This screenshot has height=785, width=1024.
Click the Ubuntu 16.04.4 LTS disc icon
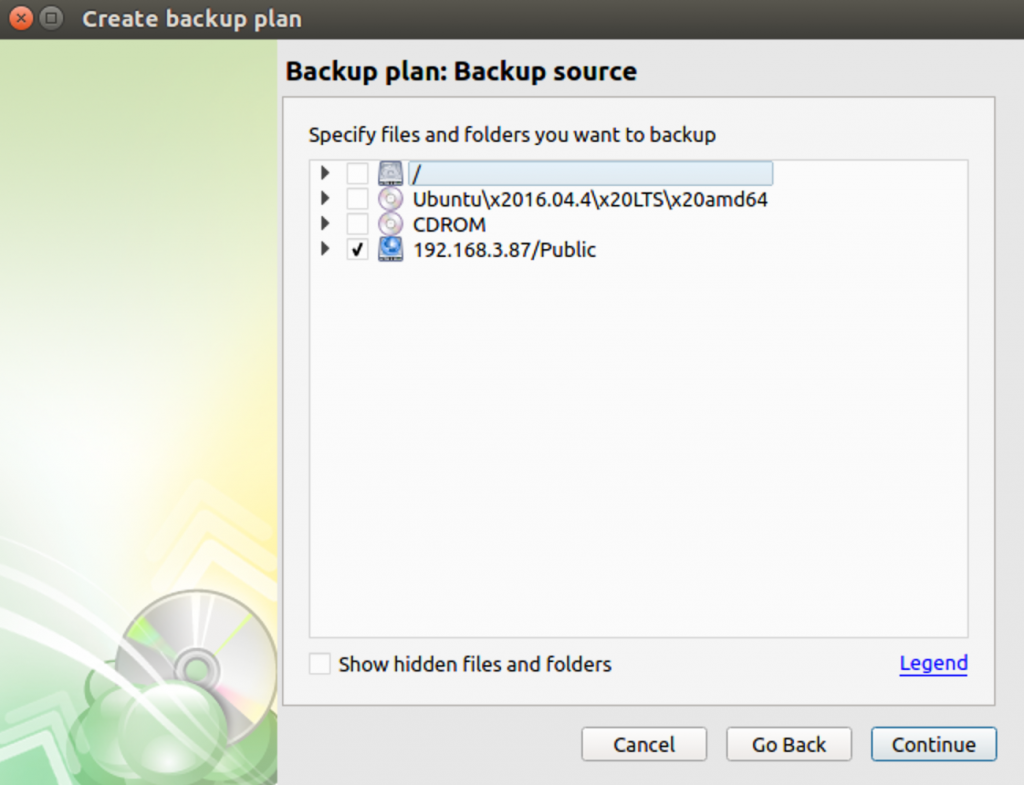(x=391, y=199)
